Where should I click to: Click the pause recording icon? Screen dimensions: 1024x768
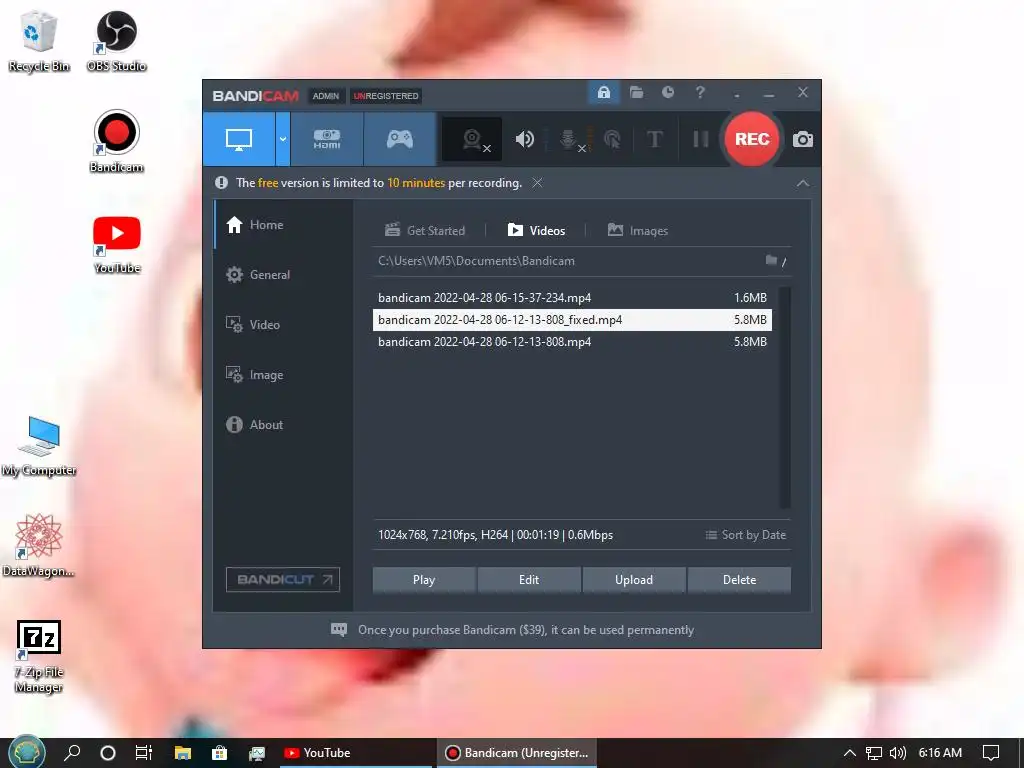(x=700, y=139)
